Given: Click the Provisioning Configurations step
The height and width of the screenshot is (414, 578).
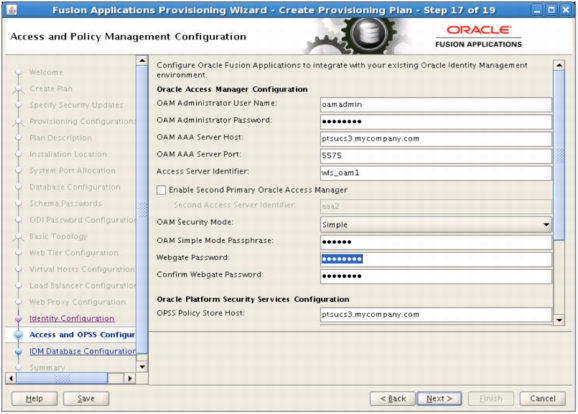Looking at the screenshot, I should point(83,121).
